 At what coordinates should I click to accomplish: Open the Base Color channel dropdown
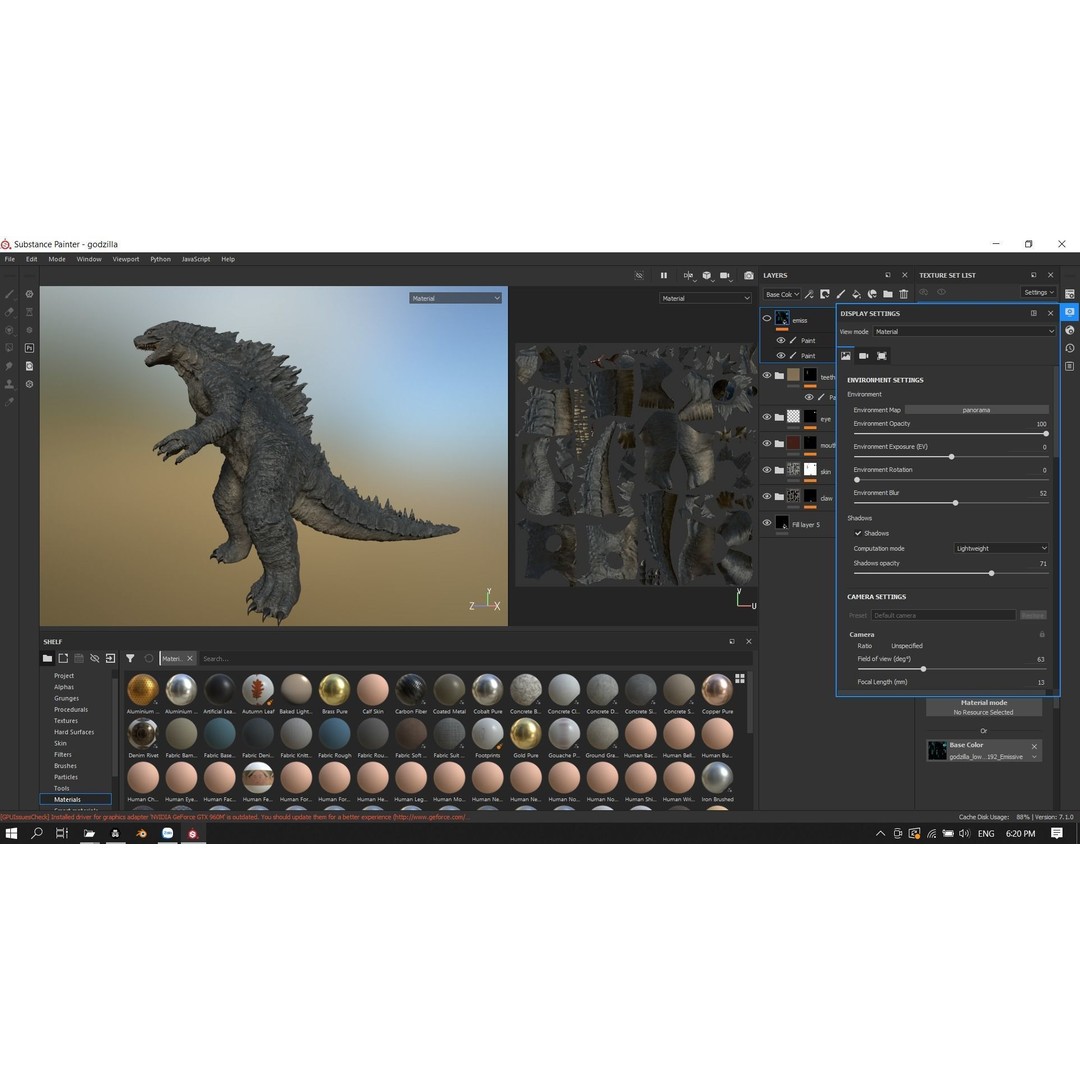782,294
